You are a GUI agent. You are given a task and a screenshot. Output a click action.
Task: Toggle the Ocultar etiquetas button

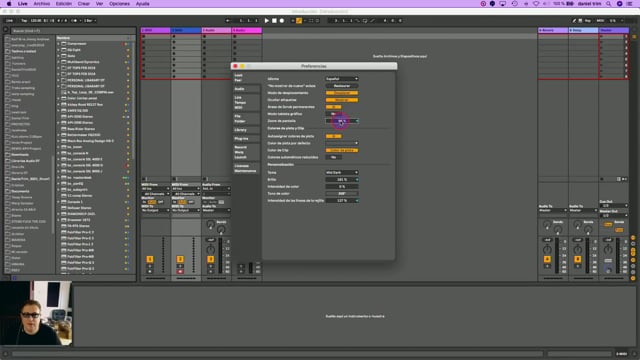(342, 100)
